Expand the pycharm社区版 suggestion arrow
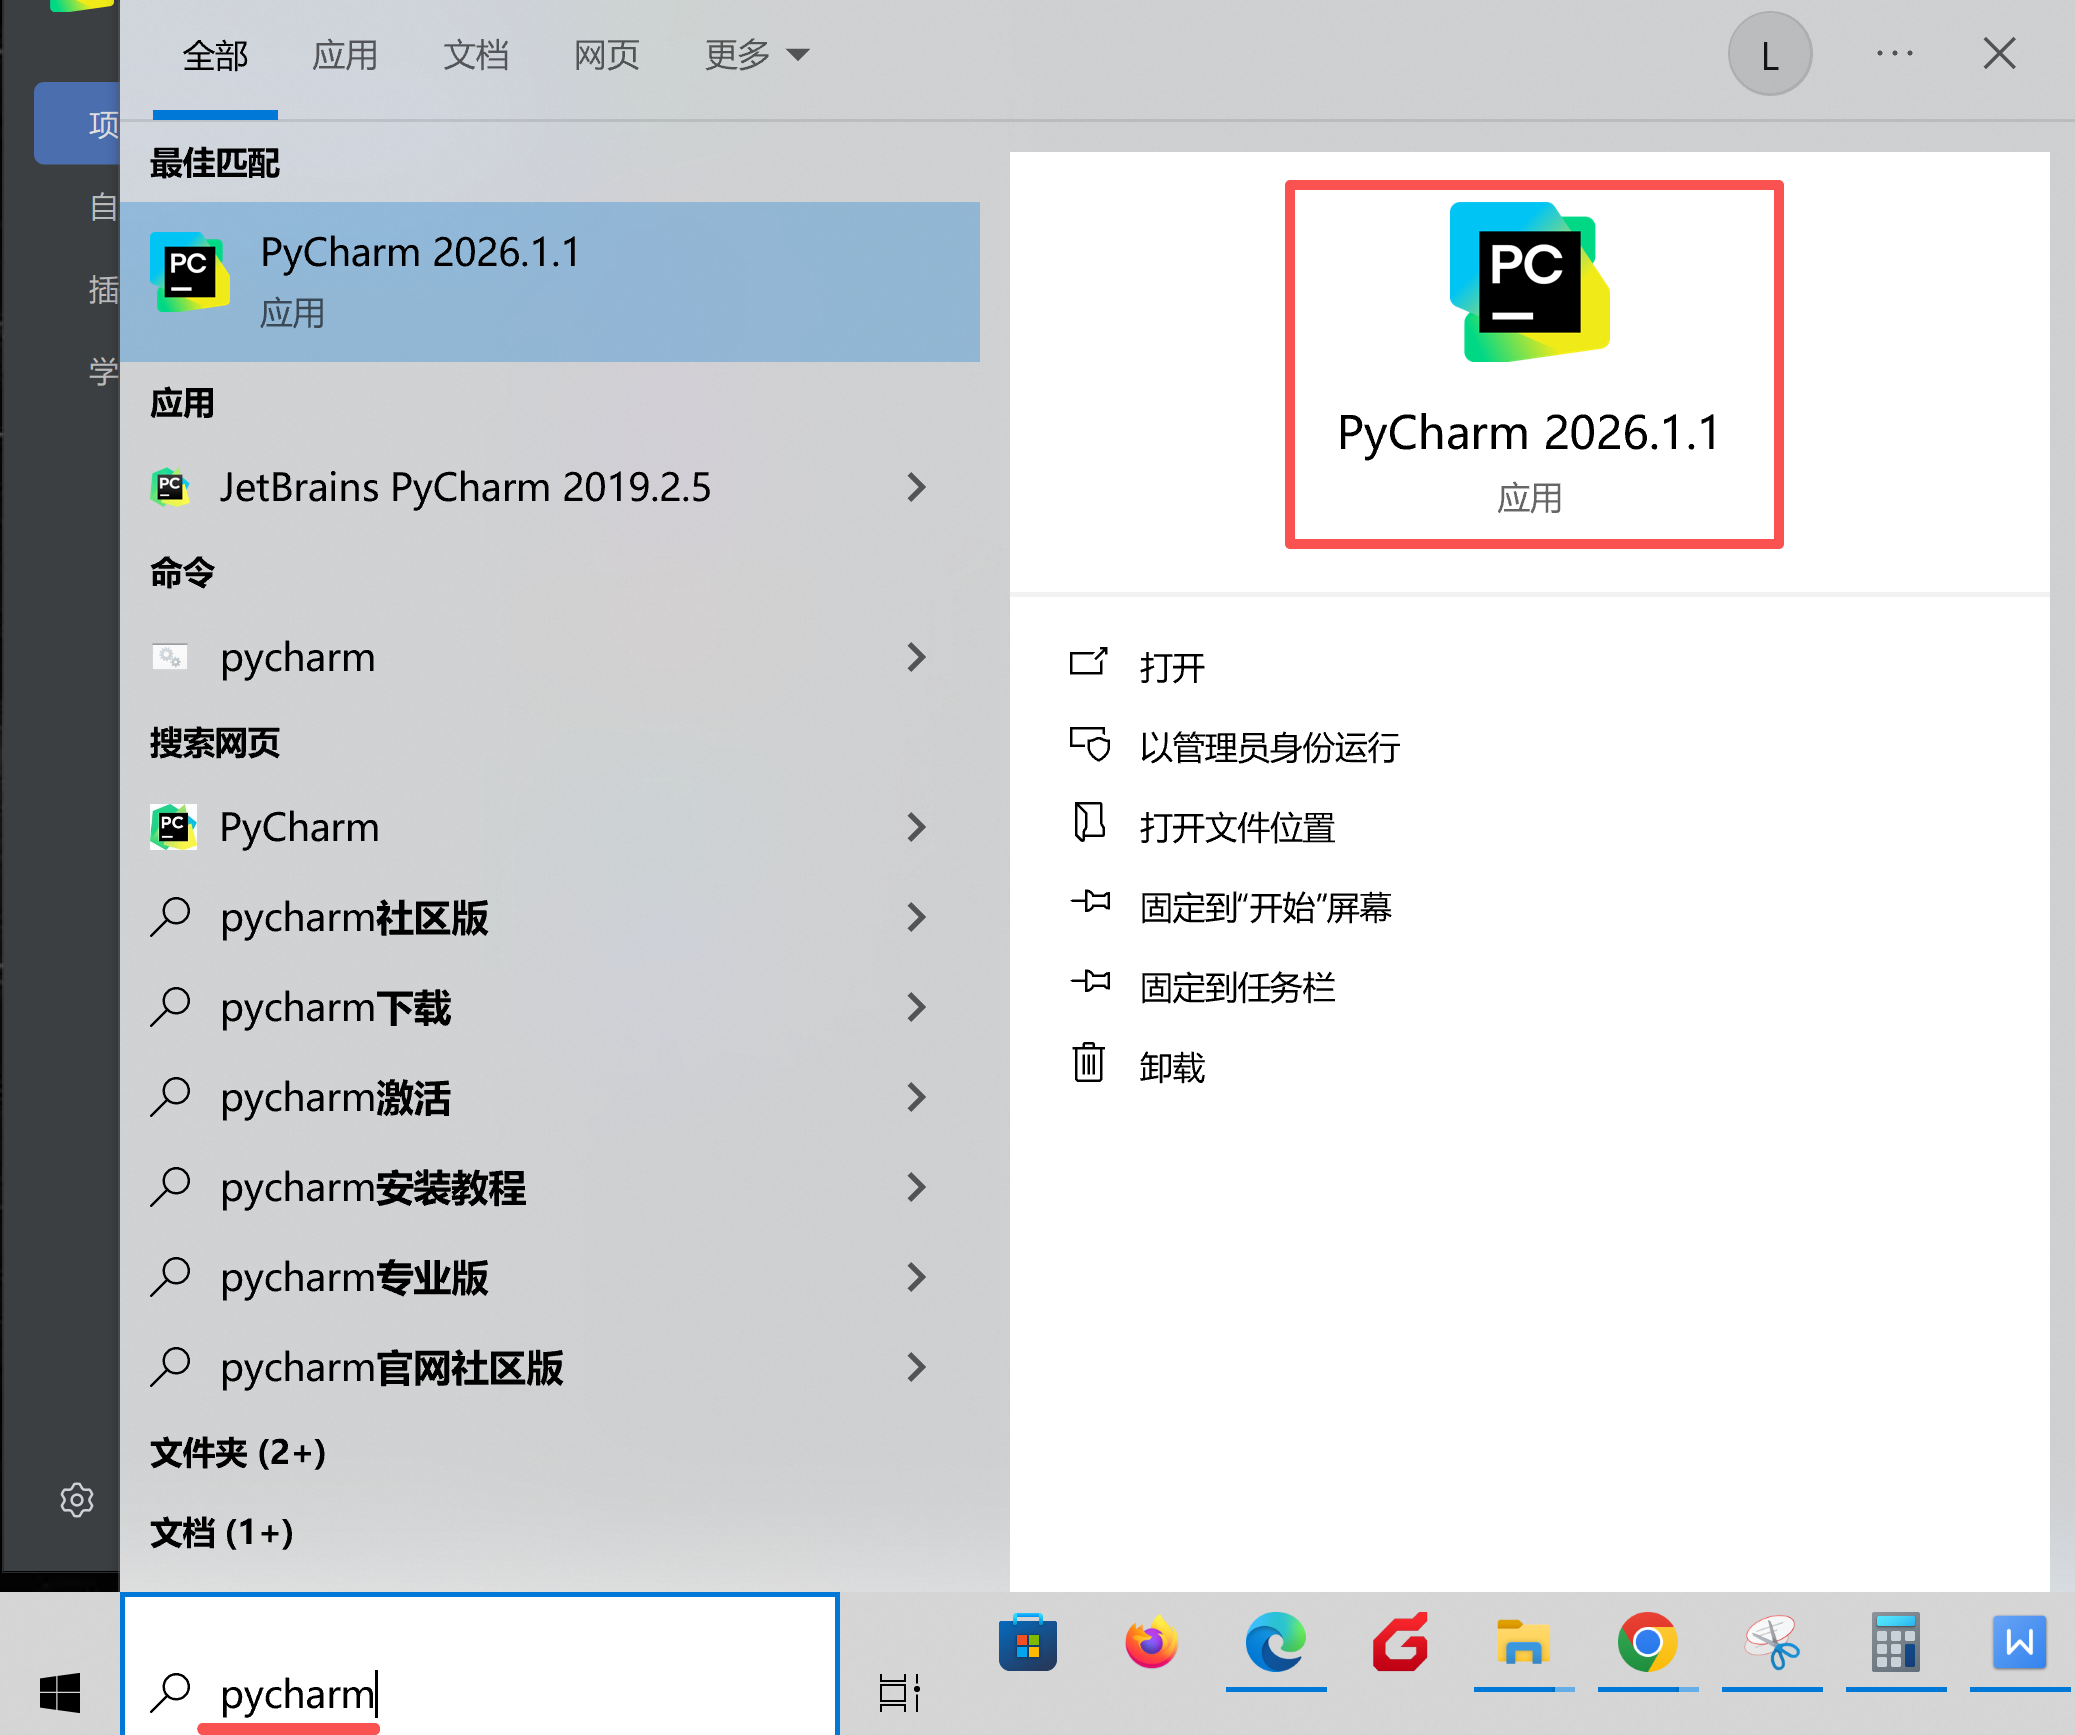 pyautogui.click(x=916, y=917)
